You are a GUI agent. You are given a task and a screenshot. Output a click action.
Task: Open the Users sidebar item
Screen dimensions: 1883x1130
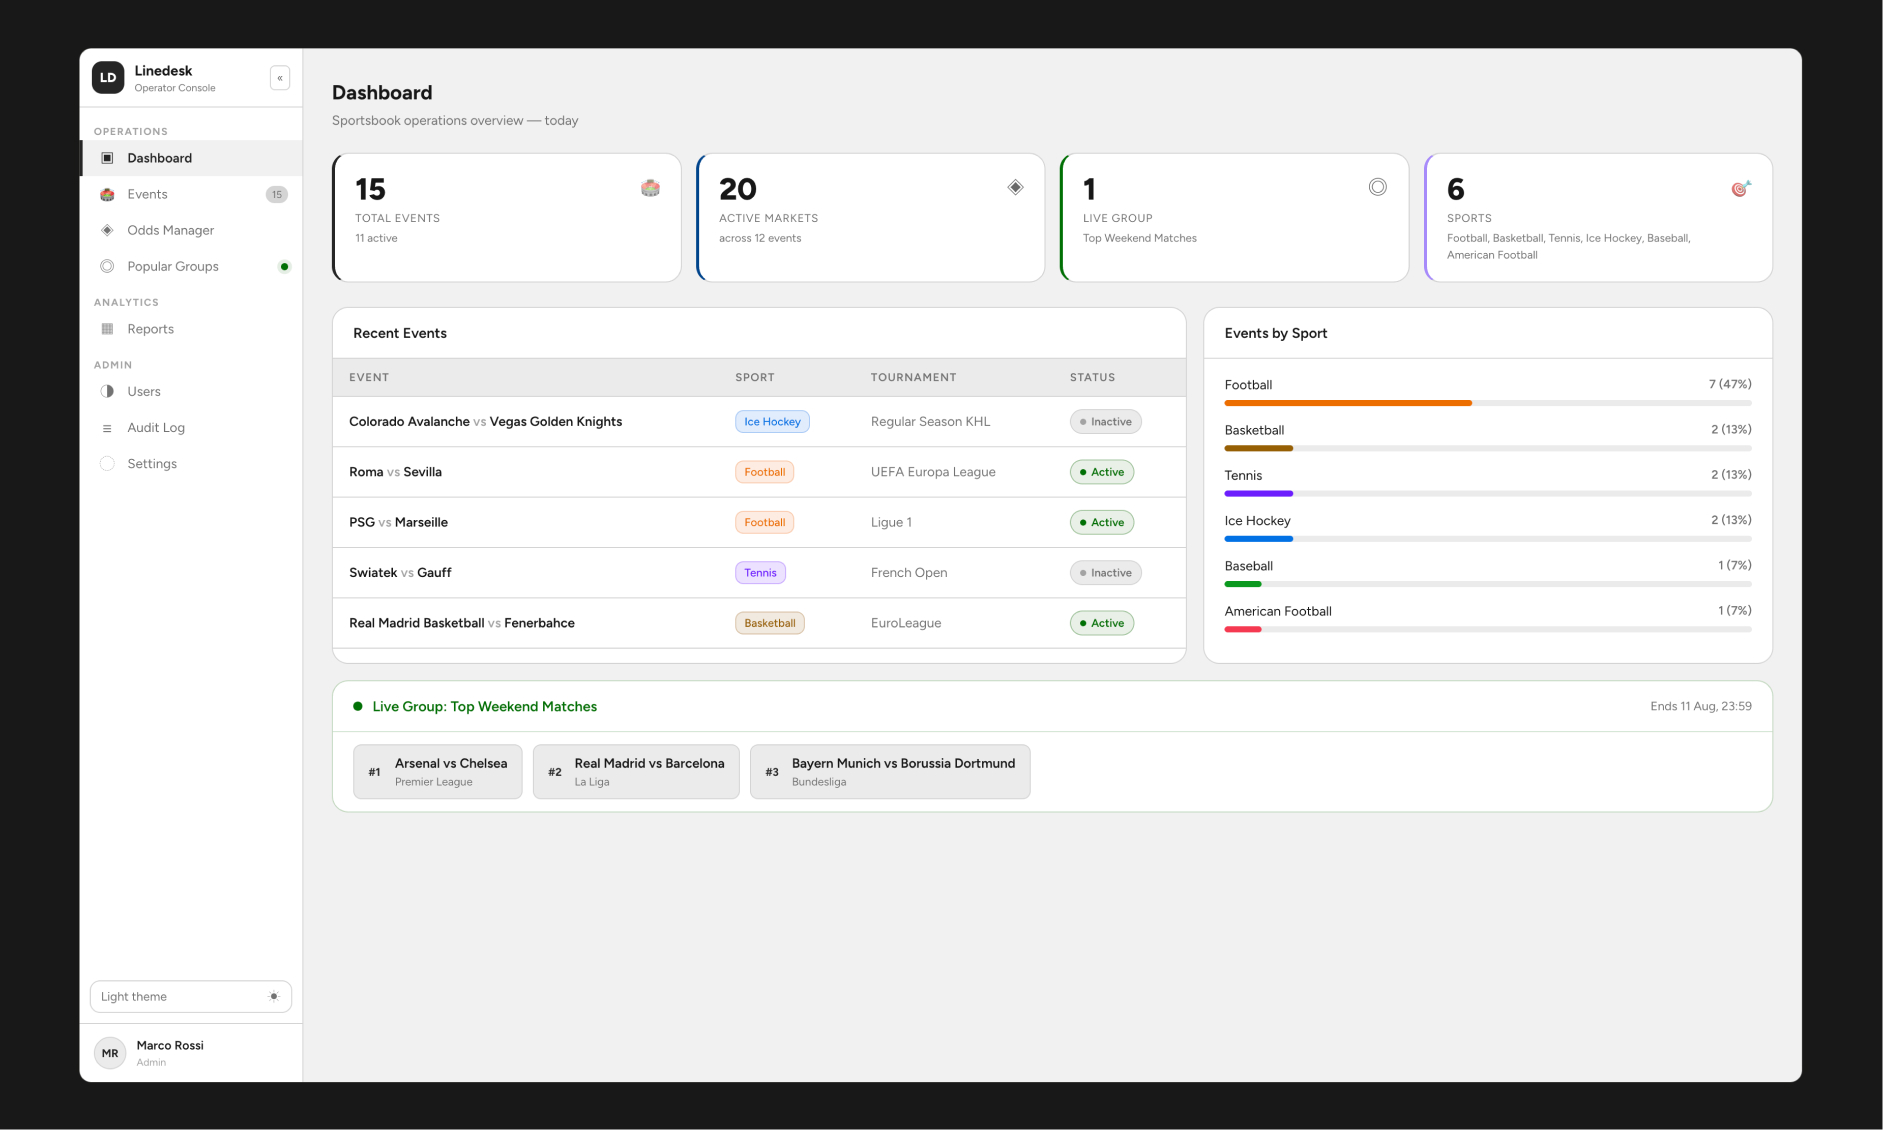[192, 391]
